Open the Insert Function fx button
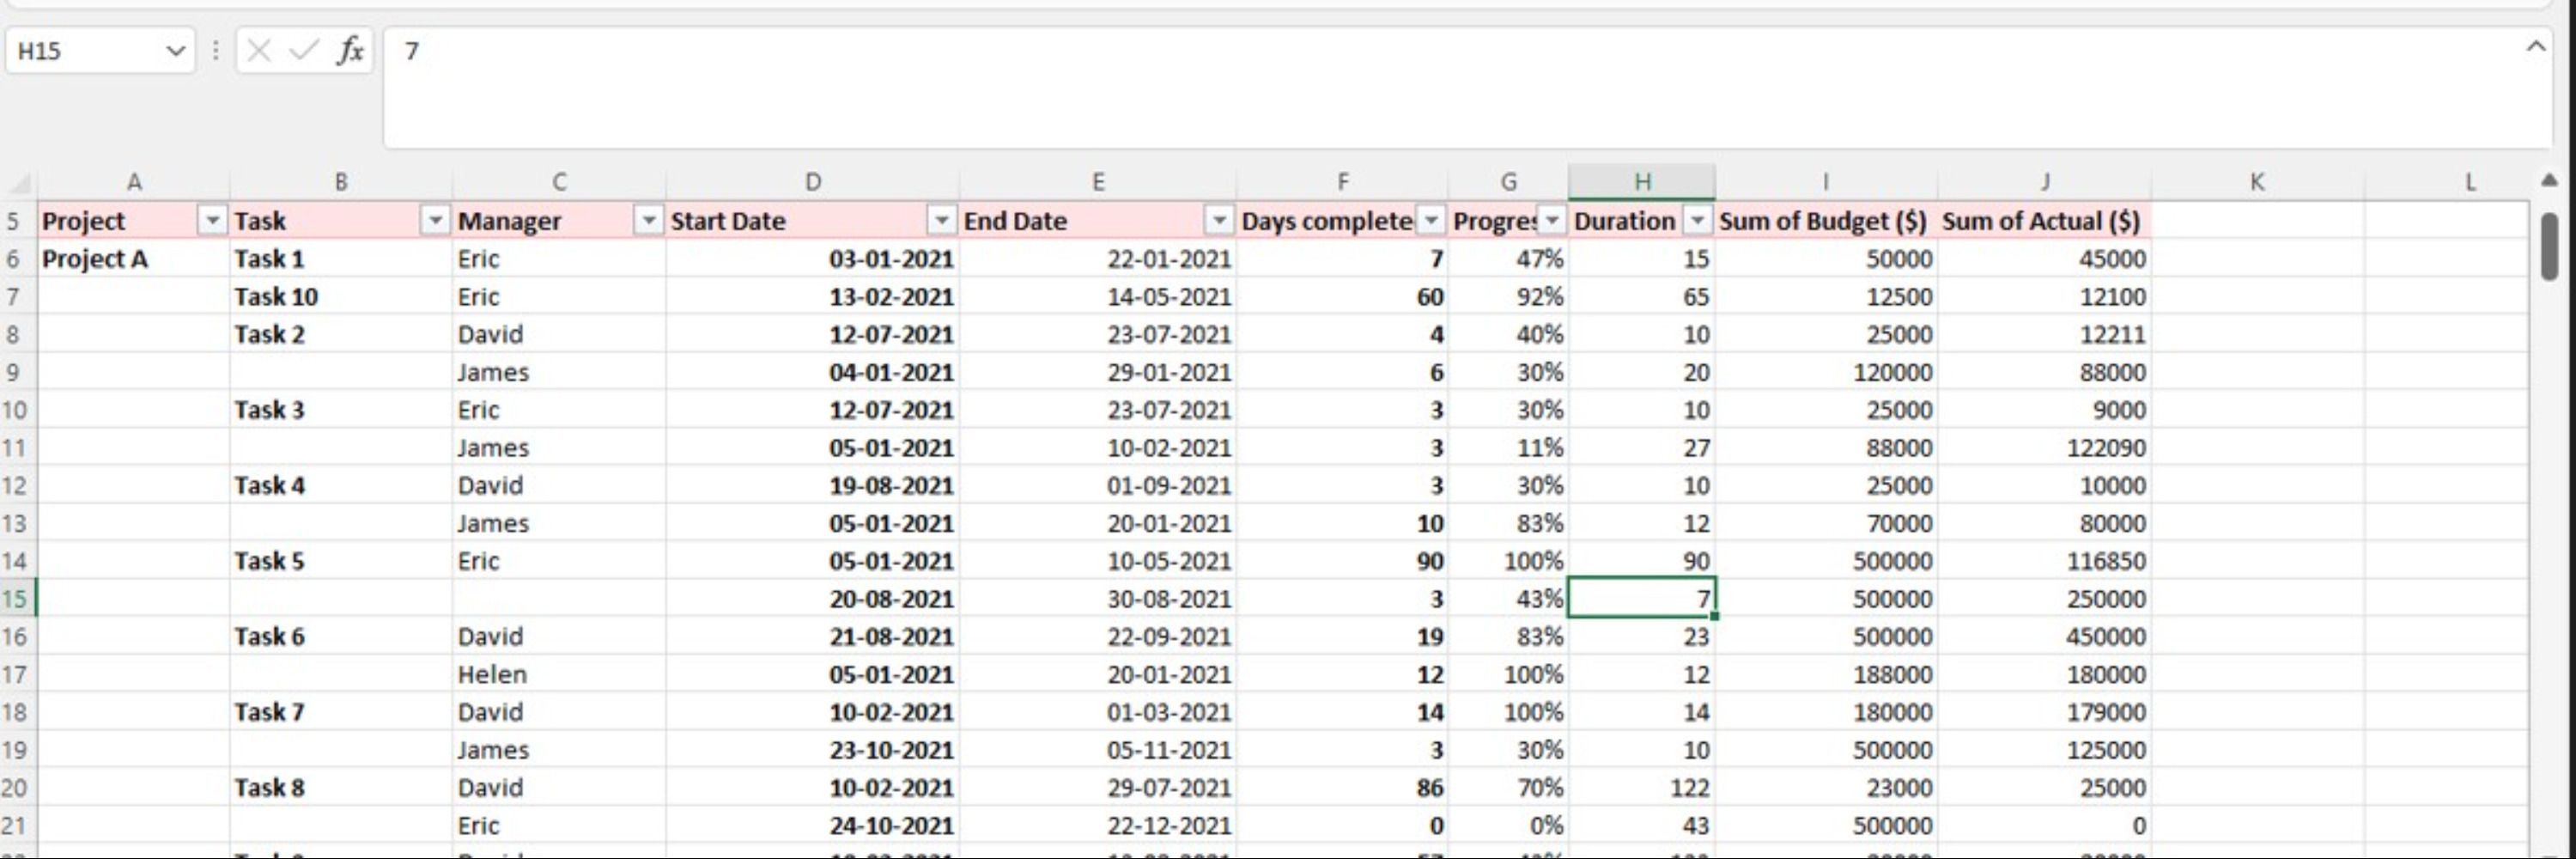 (x=350, y=50)
